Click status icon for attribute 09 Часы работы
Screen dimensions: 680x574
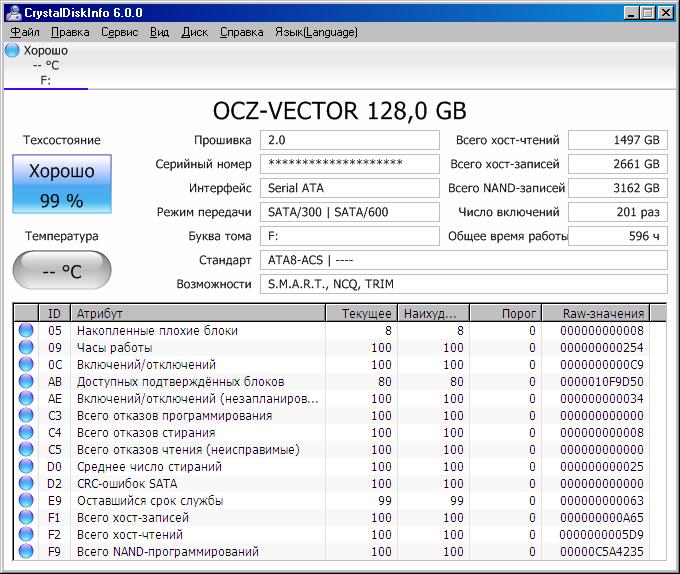(26, 347)
